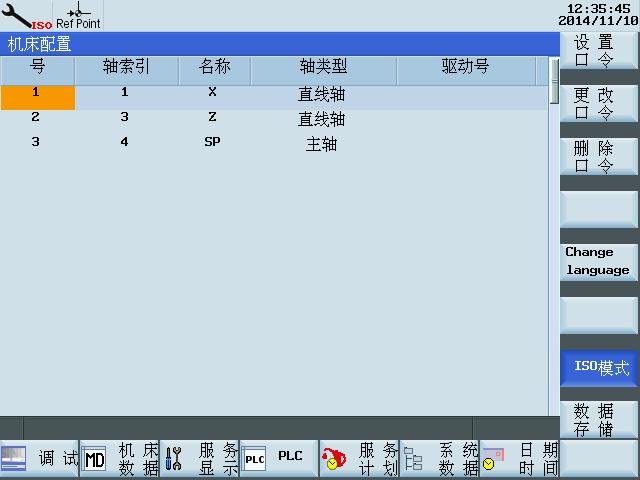
Task: Select the SP spindle name cell
Action: pyautogui.click(x=212, y=142)
